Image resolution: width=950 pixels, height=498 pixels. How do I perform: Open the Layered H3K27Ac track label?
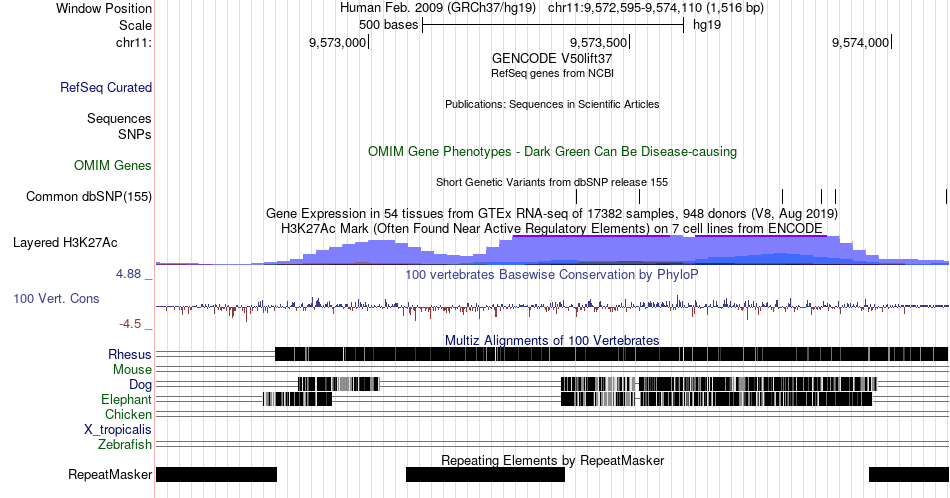[x=65, y=242]
